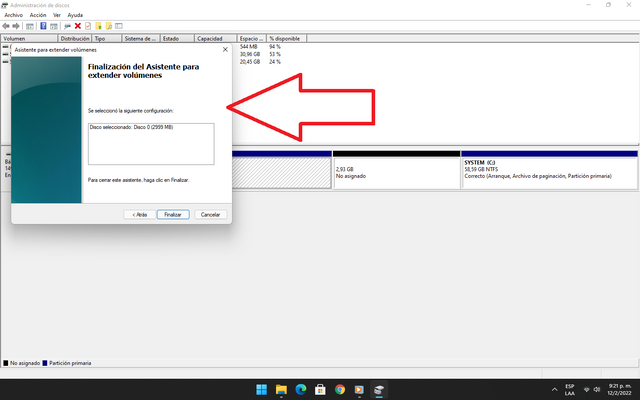Open the Wi-Fi network tray icon
This screenshot has width=640, height=400.
[587, 390]
